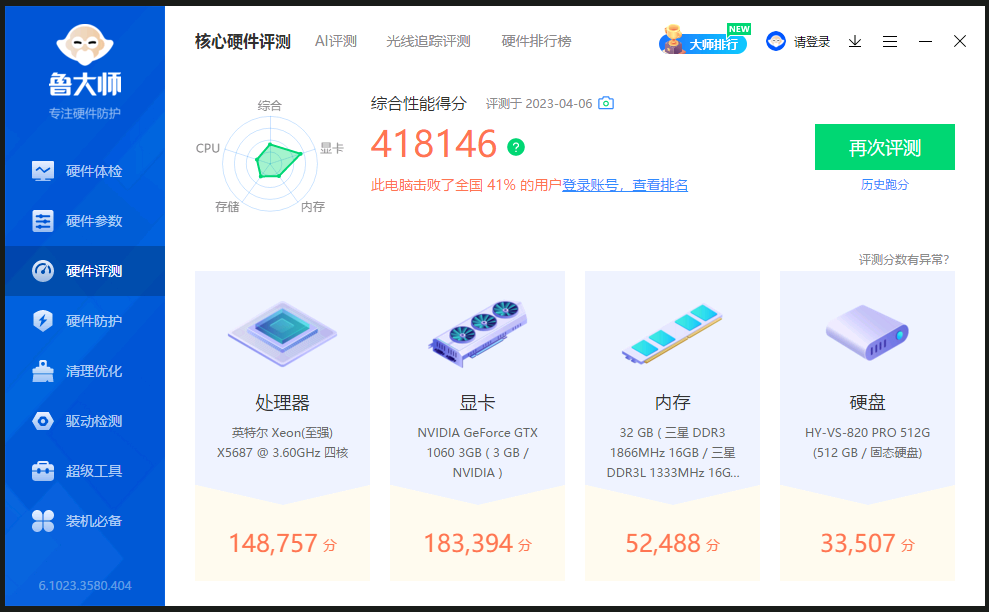
Task: Open the hamburger menu icon
Action: (x=890, y=42)
